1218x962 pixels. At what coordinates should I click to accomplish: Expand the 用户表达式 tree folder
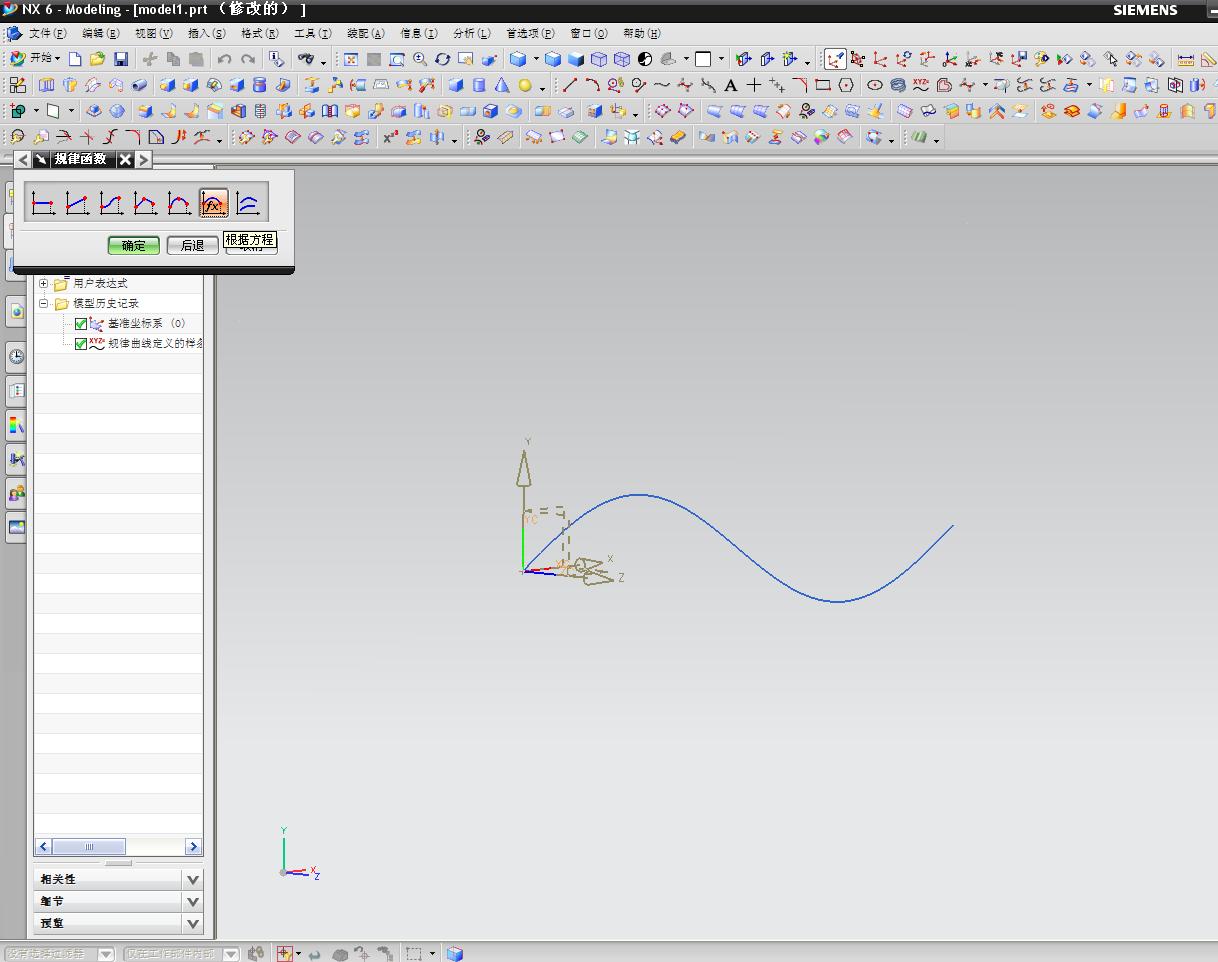[x=44, y=284]
